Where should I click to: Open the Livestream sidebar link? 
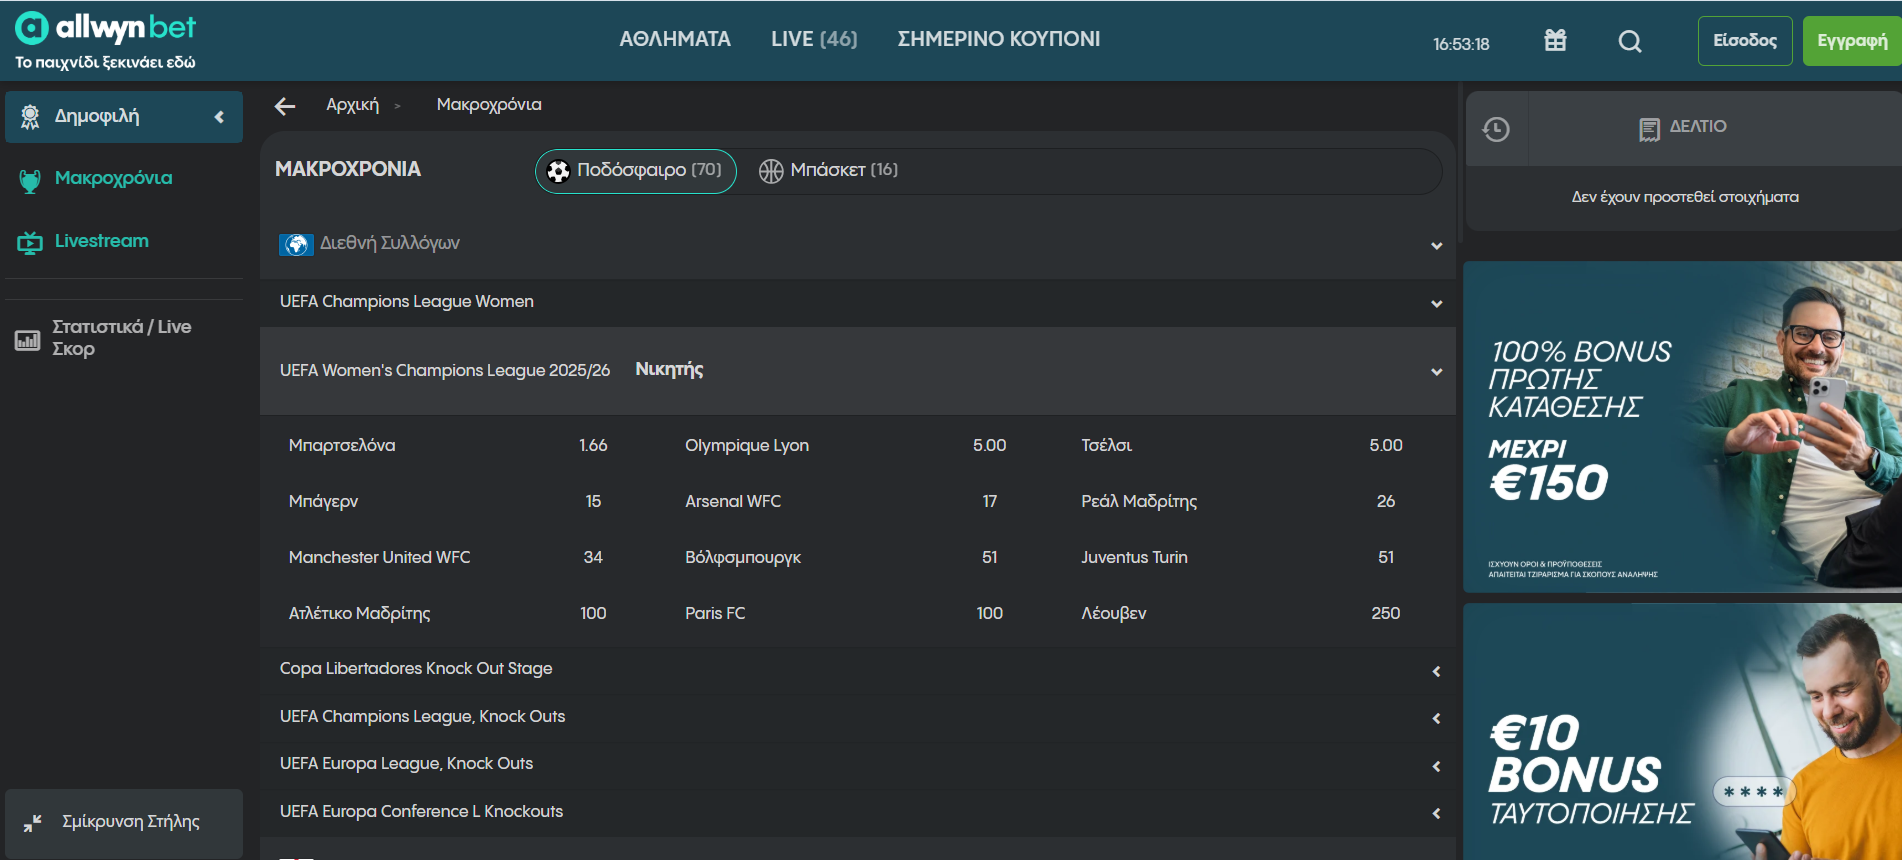101,241
